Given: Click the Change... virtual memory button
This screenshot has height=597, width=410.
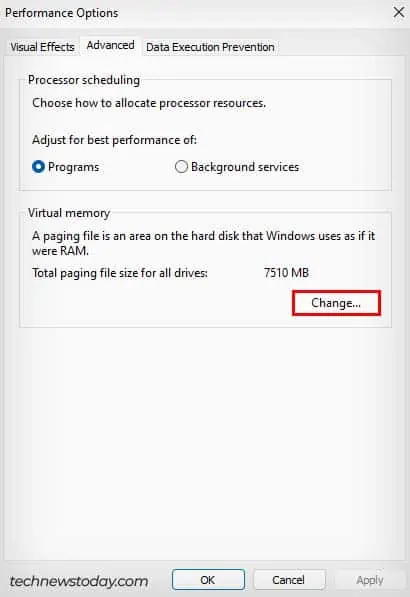Looking at the screenshot, I should (336, 303).
